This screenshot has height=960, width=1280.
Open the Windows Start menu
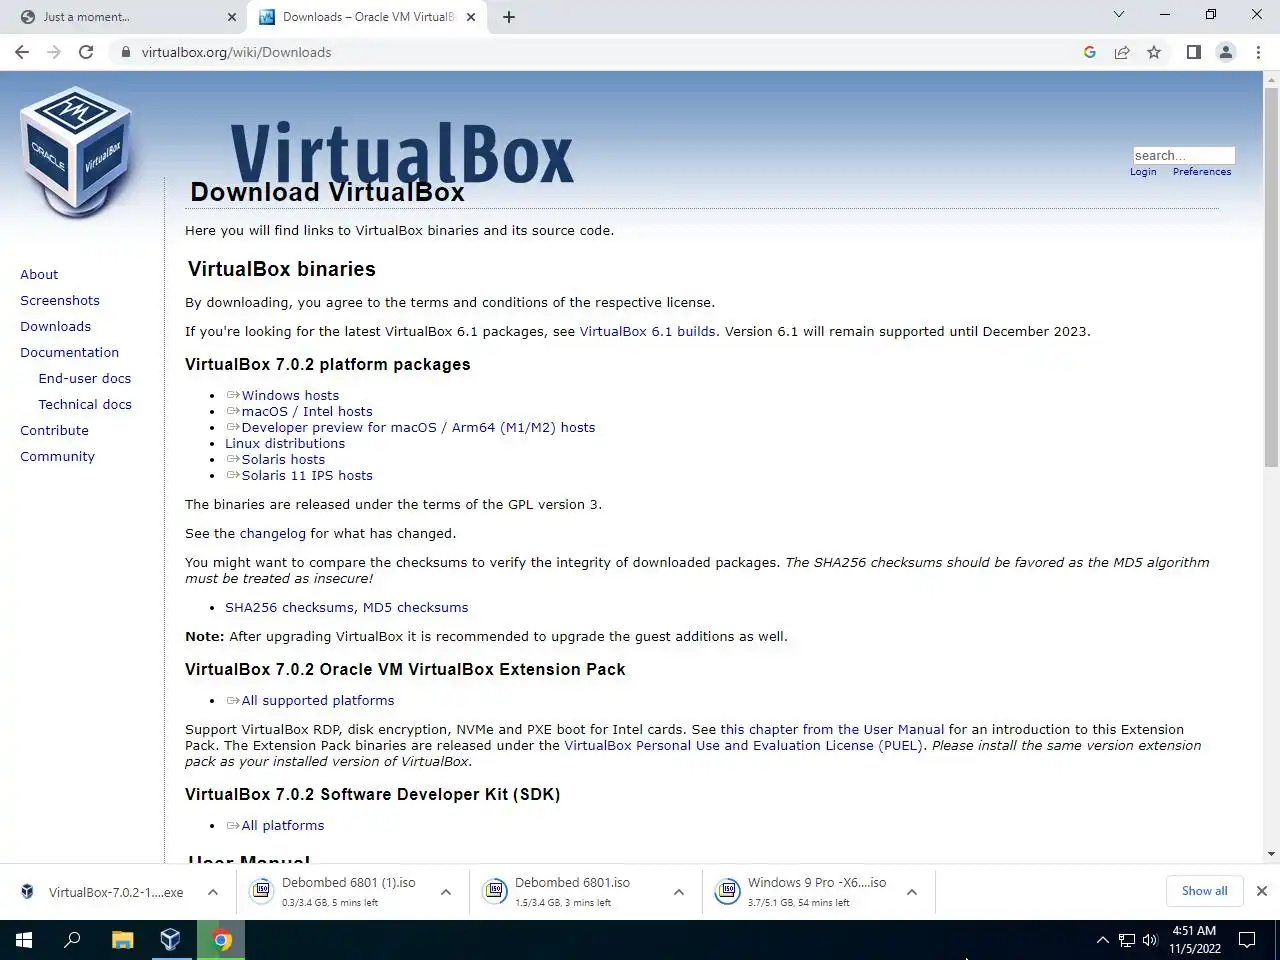24,940
